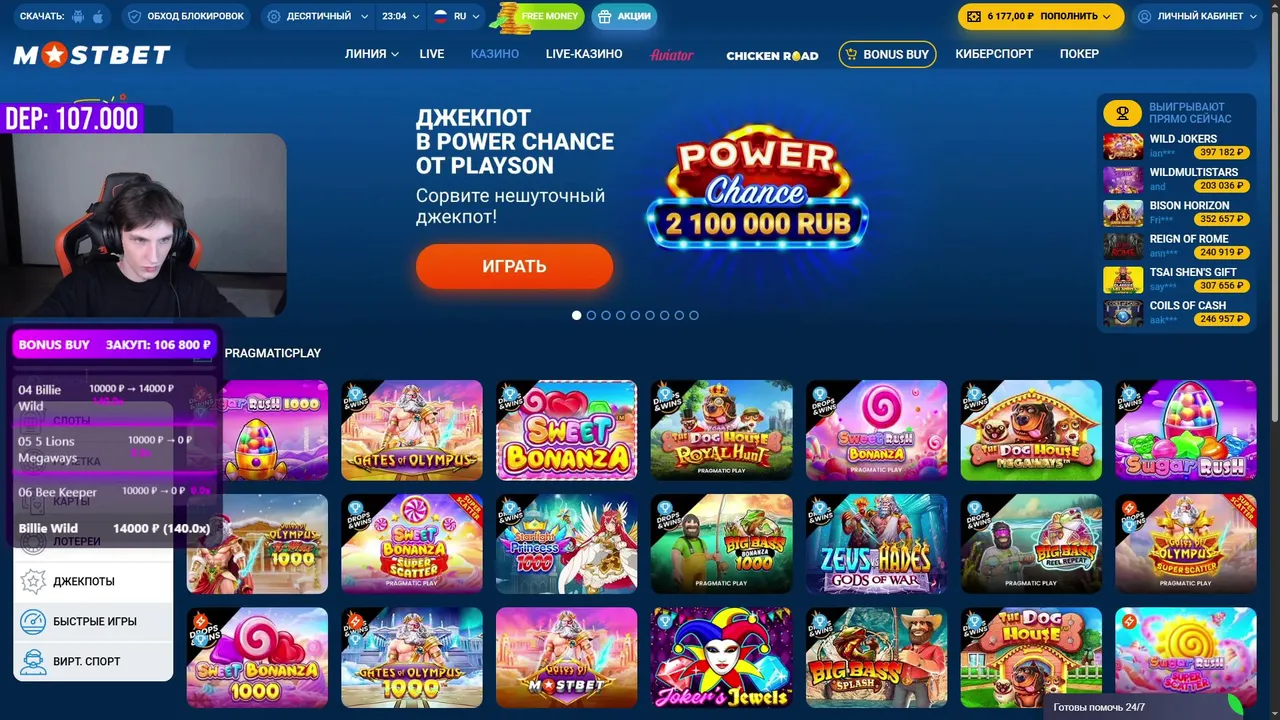1280x720 pixels.
Task: Open the Киберспорт menu item
Action: point(994,54)
